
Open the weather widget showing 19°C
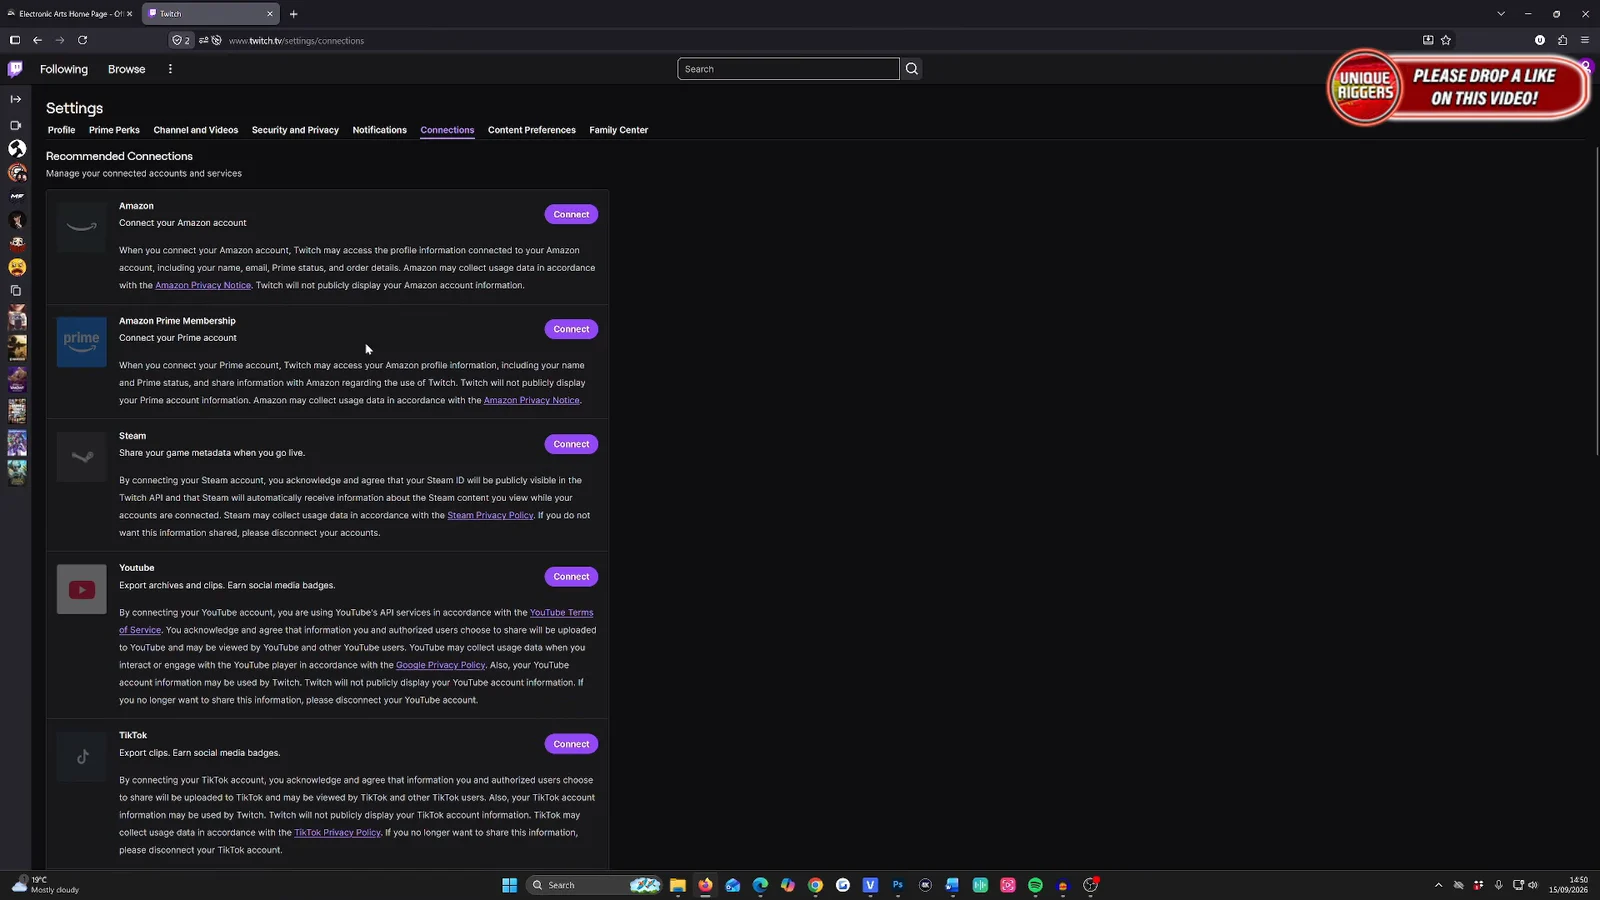coord(45,885)
